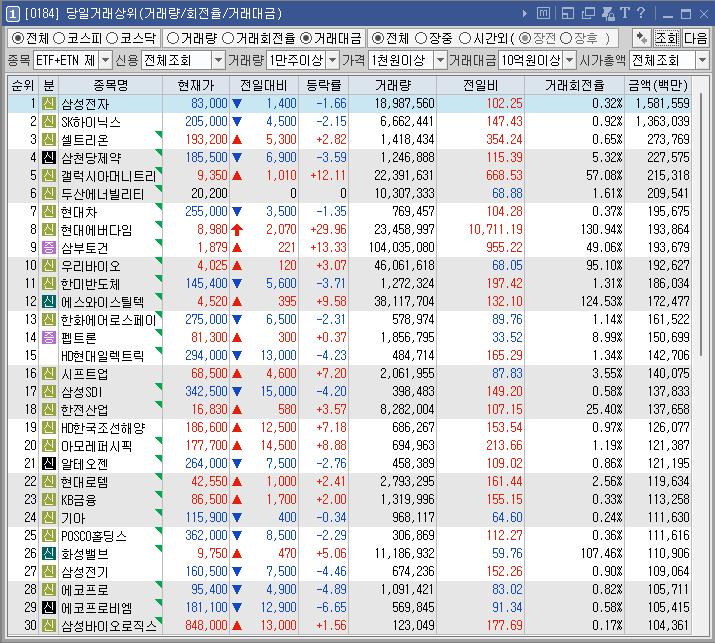Click the screen layout icon in title bar
This screenshot has width=715, height=643.
click(568, 14)
